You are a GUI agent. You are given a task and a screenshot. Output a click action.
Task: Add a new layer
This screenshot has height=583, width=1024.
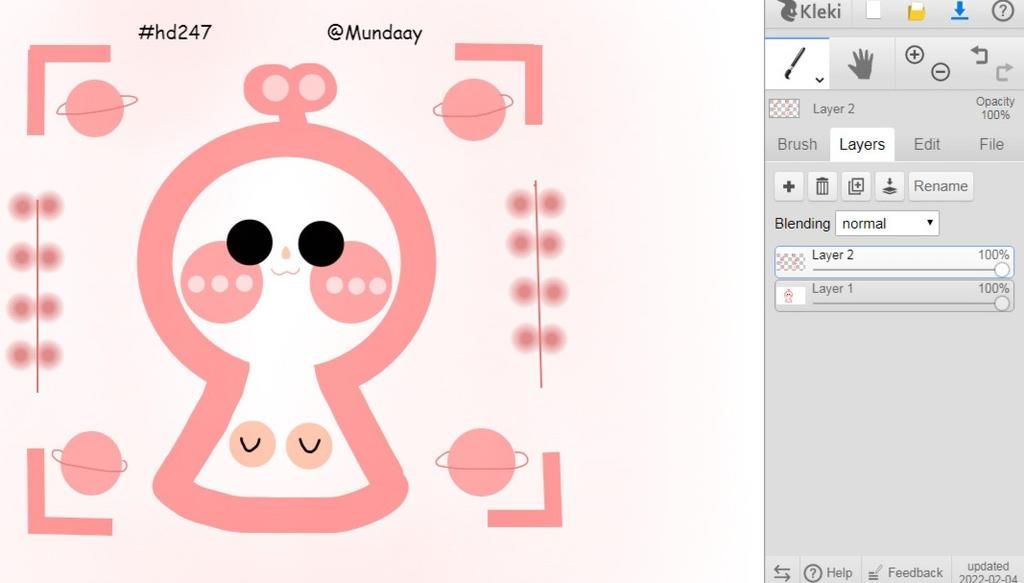click(x=789, y=186)
